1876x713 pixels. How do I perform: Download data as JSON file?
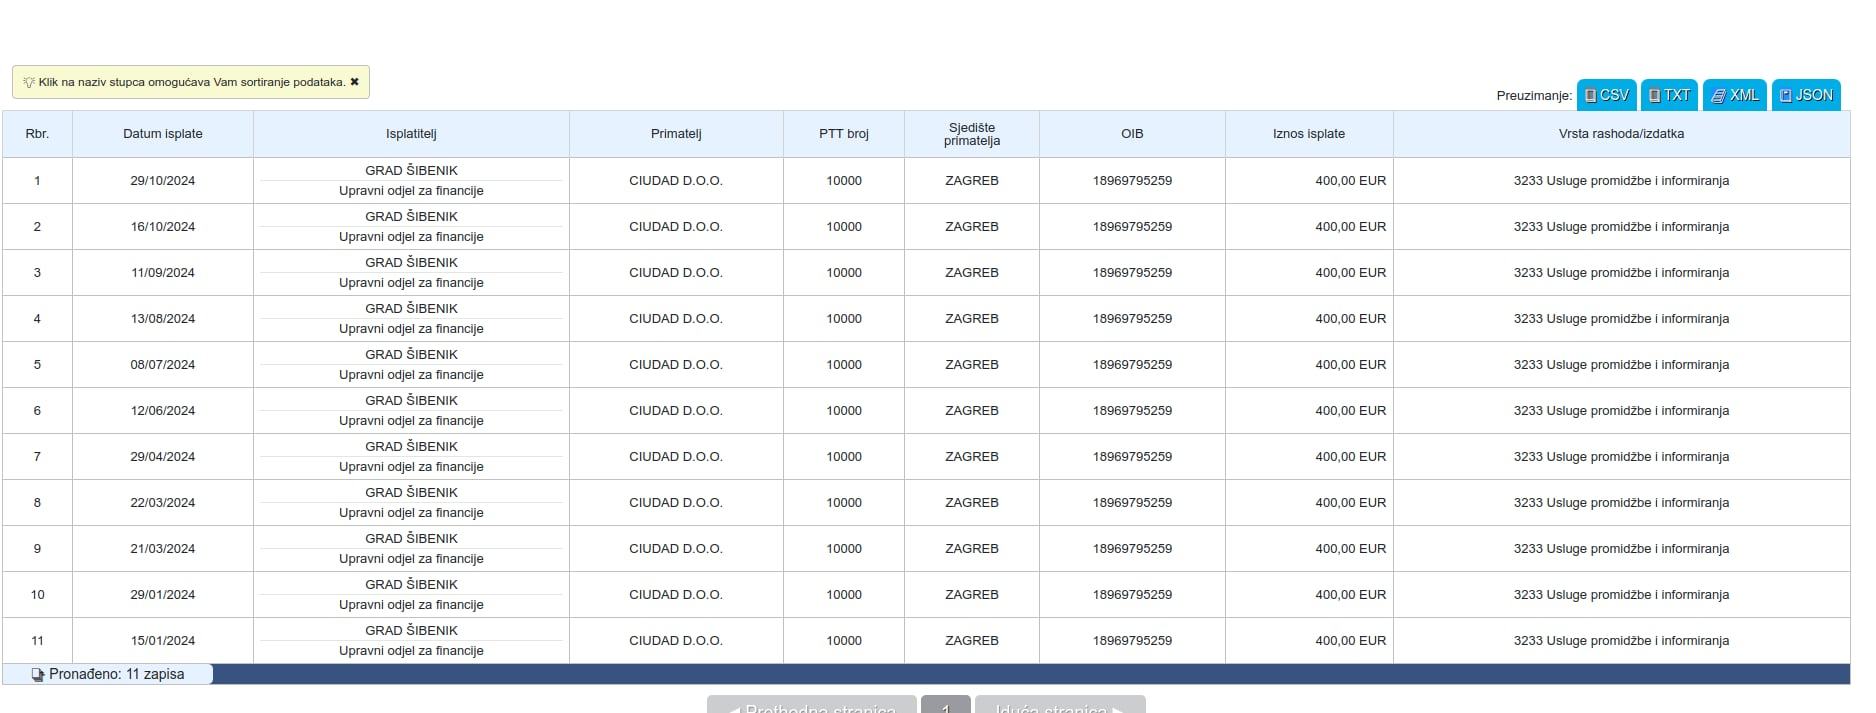pos(1805,95)
